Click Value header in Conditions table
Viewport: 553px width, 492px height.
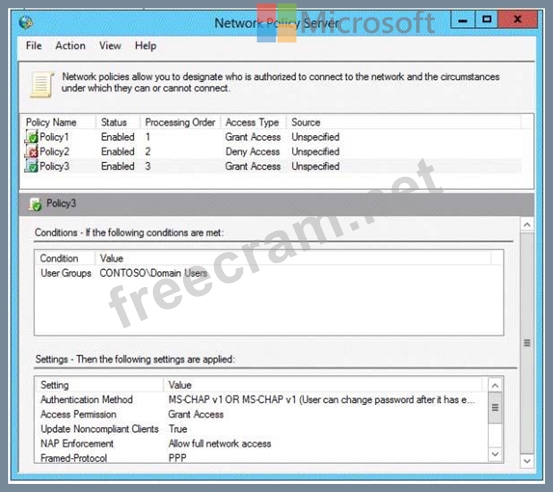point(111,258)
